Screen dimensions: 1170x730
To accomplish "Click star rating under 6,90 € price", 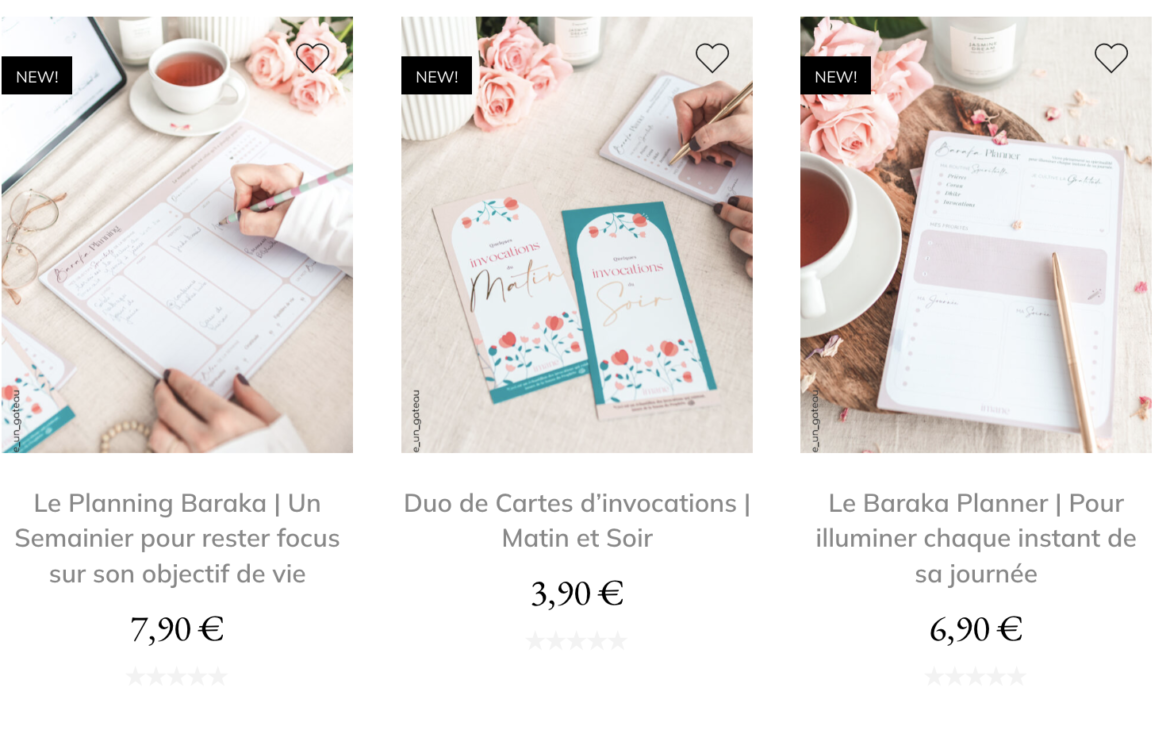I will point(976,677).
